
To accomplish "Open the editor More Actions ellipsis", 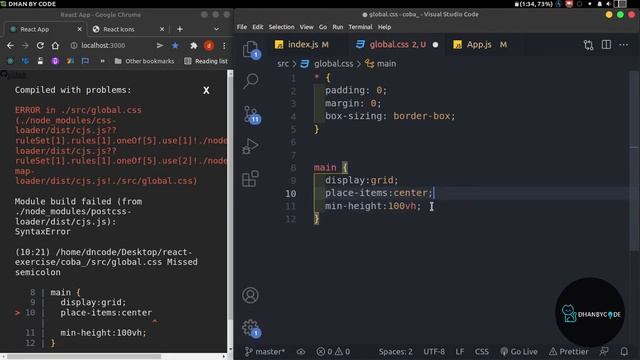I will click(624, 44).
